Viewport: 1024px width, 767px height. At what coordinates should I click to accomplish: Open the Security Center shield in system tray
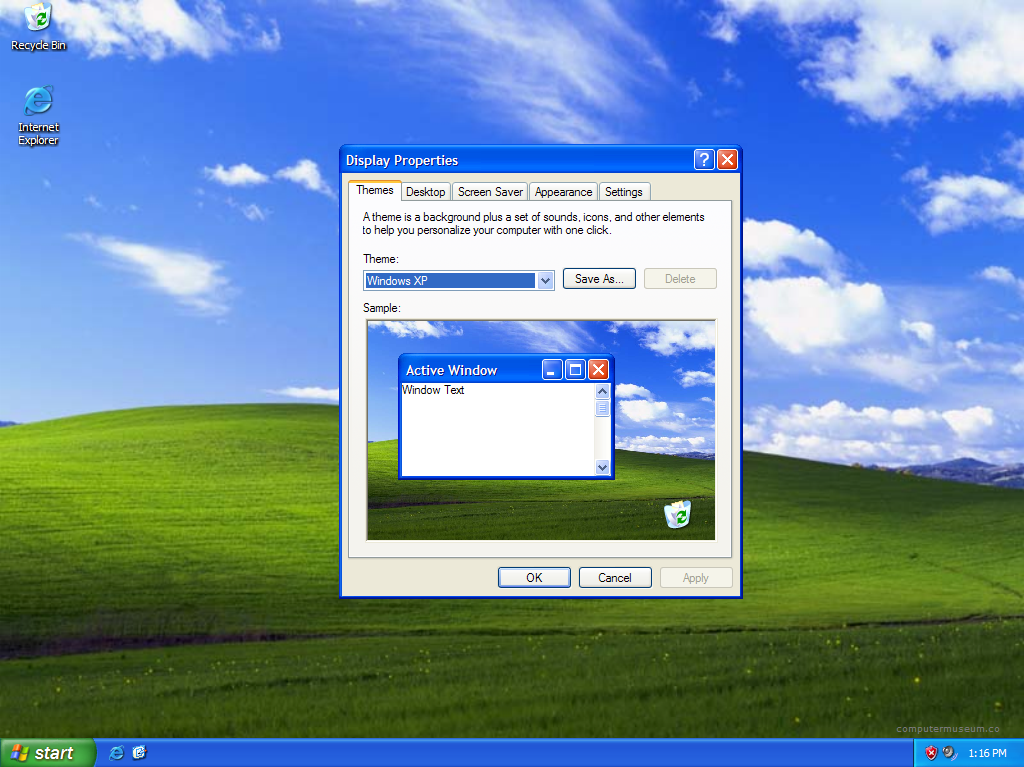[x=931, y=752]
